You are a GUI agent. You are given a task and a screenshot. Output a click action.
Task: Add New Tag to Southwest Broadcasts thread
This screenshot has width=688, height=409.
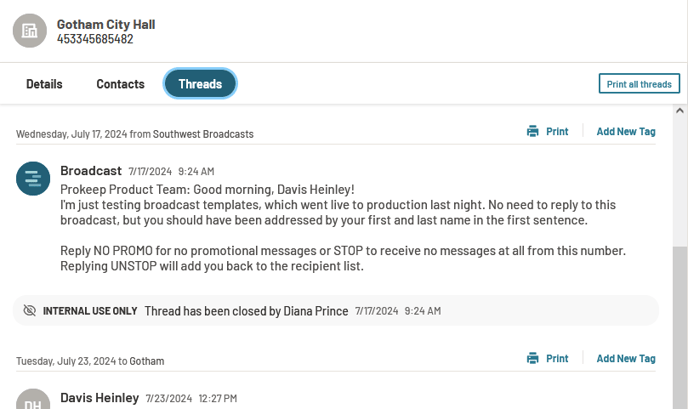pos(626,131)
